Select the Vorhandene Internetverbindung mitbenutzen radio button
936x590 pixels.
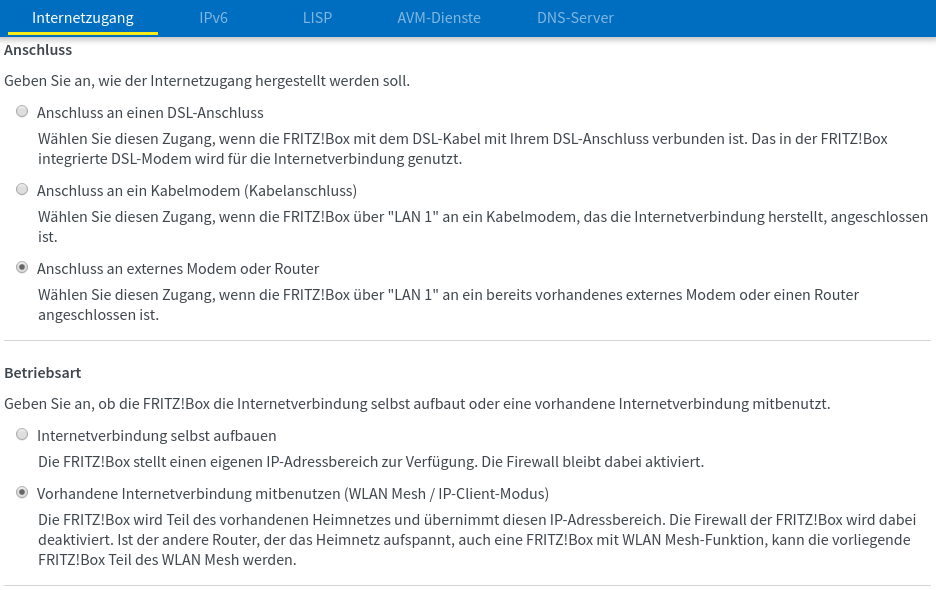22,493
